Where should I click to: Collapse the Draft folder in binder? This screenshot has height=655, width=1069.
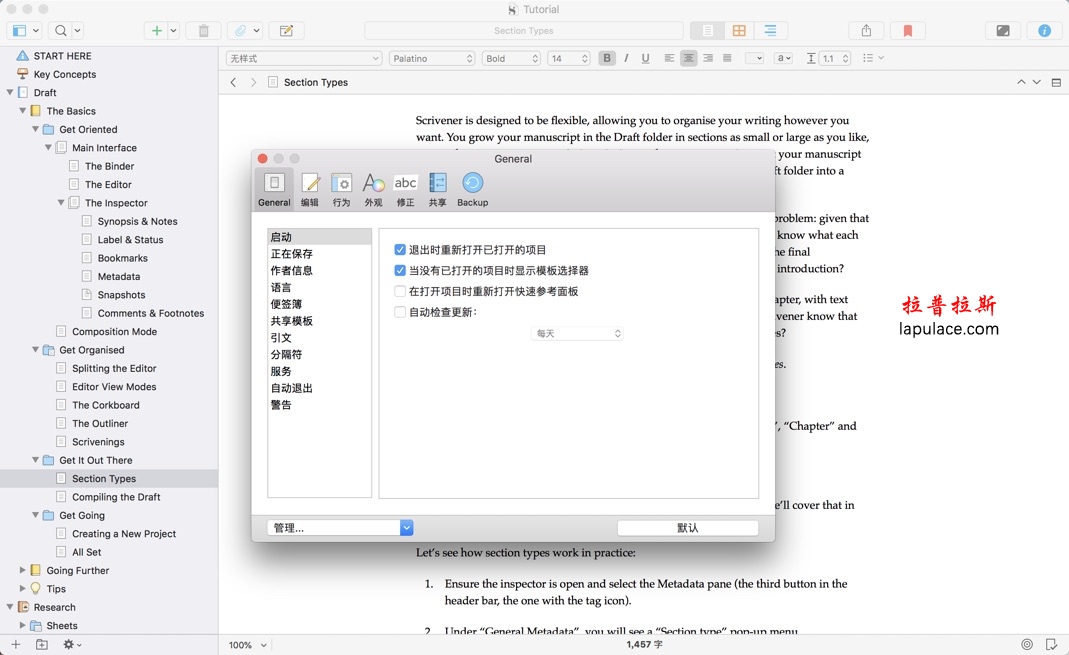[x=10, y=92]
